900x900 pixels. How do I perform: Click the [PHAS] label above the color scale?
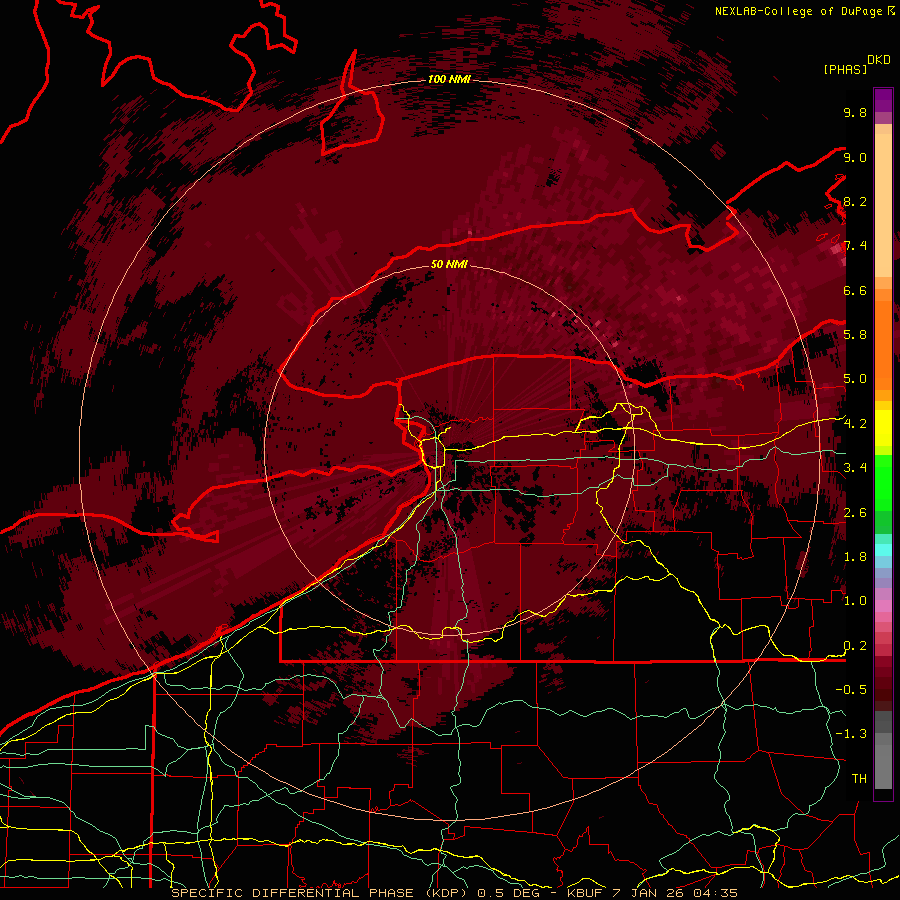point(845,69)
